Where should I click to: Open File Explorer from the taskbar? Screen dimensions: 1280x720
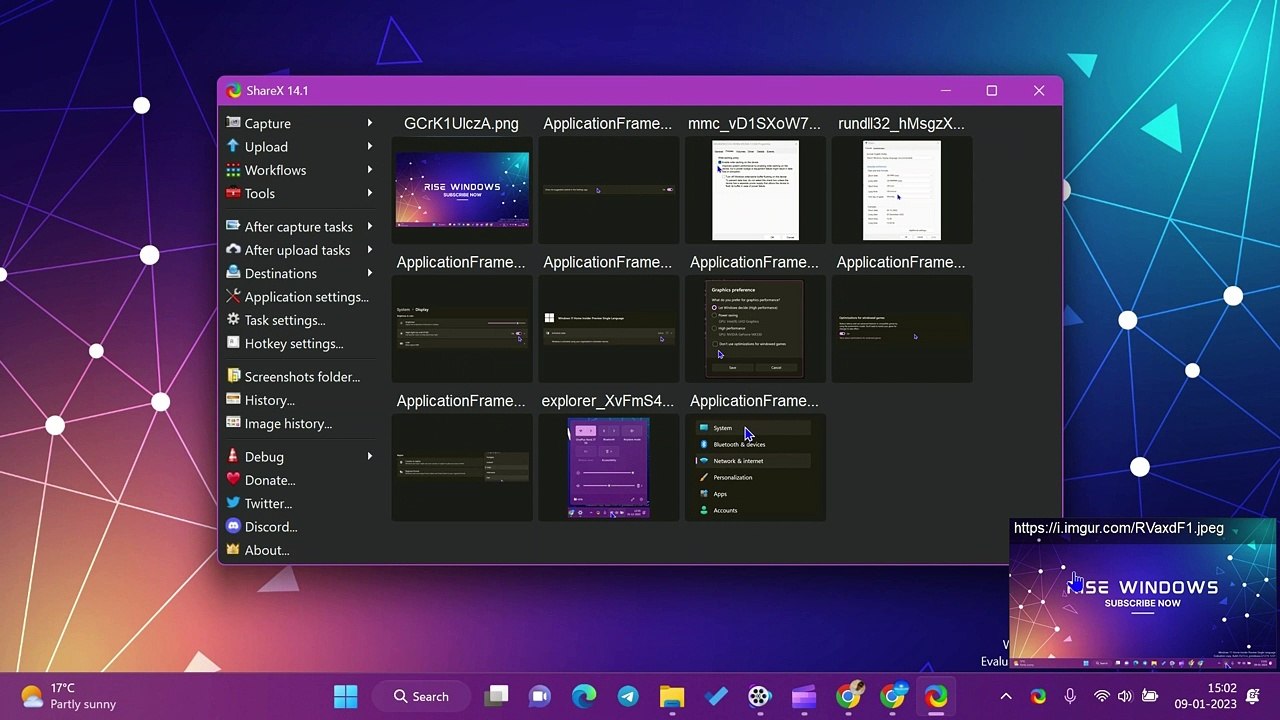(x=672, y=697)
